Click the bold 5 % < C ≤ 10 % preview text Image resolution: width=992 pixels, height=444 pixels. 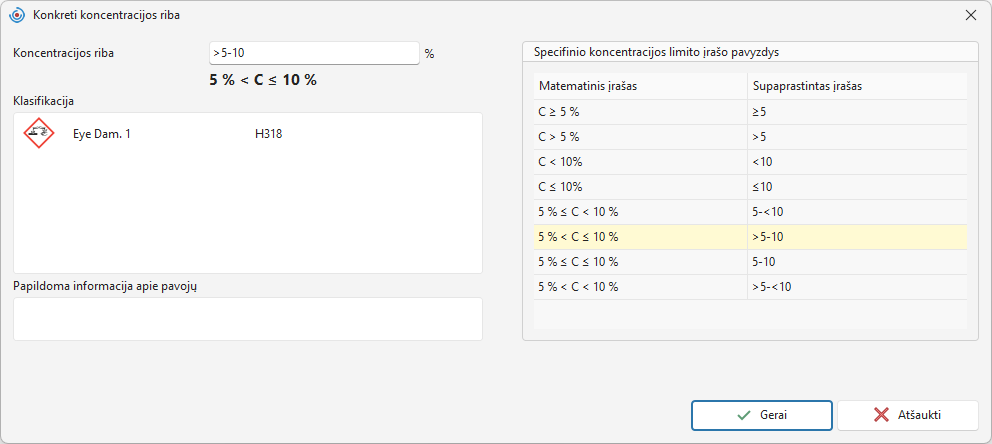tap(263, 80)
